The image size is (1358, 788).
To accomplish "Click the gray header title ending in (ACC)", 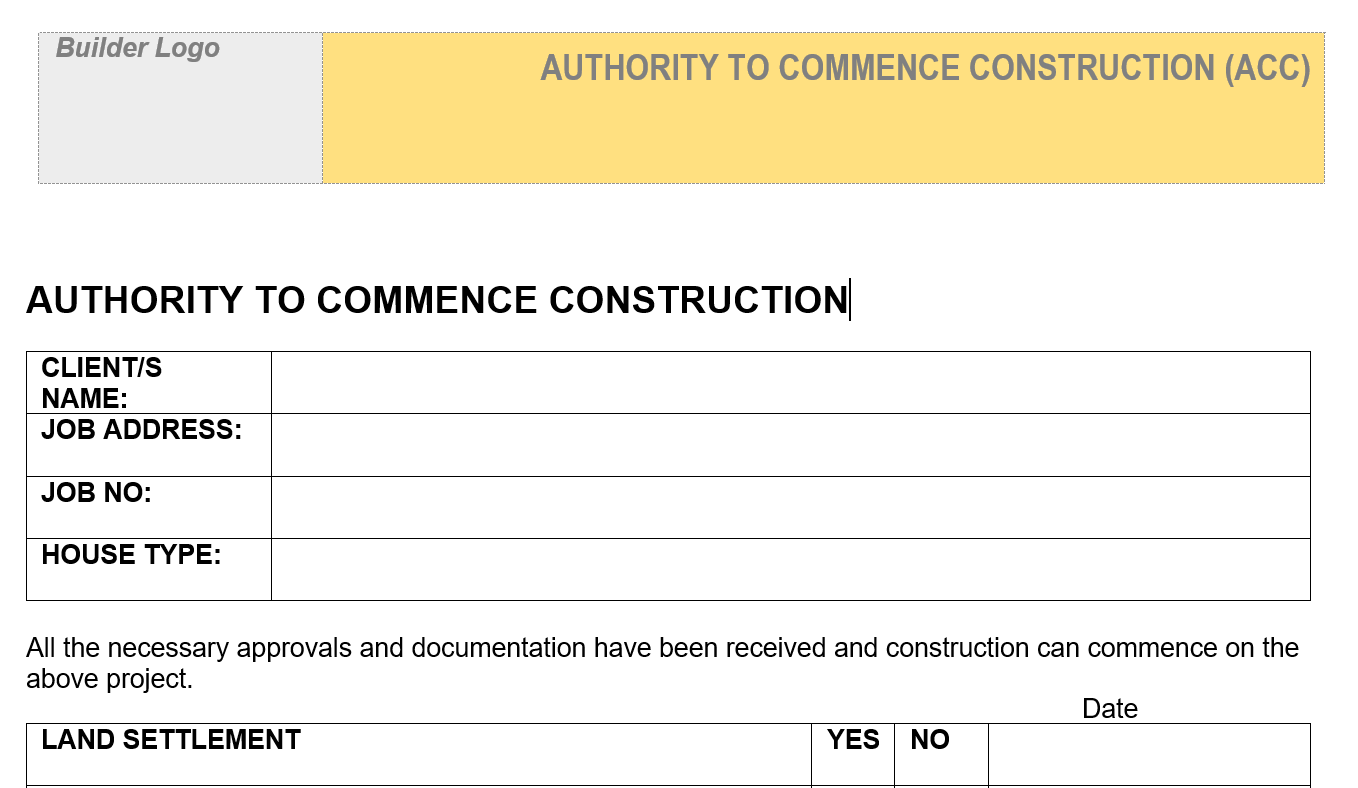I will coord(925,68).
